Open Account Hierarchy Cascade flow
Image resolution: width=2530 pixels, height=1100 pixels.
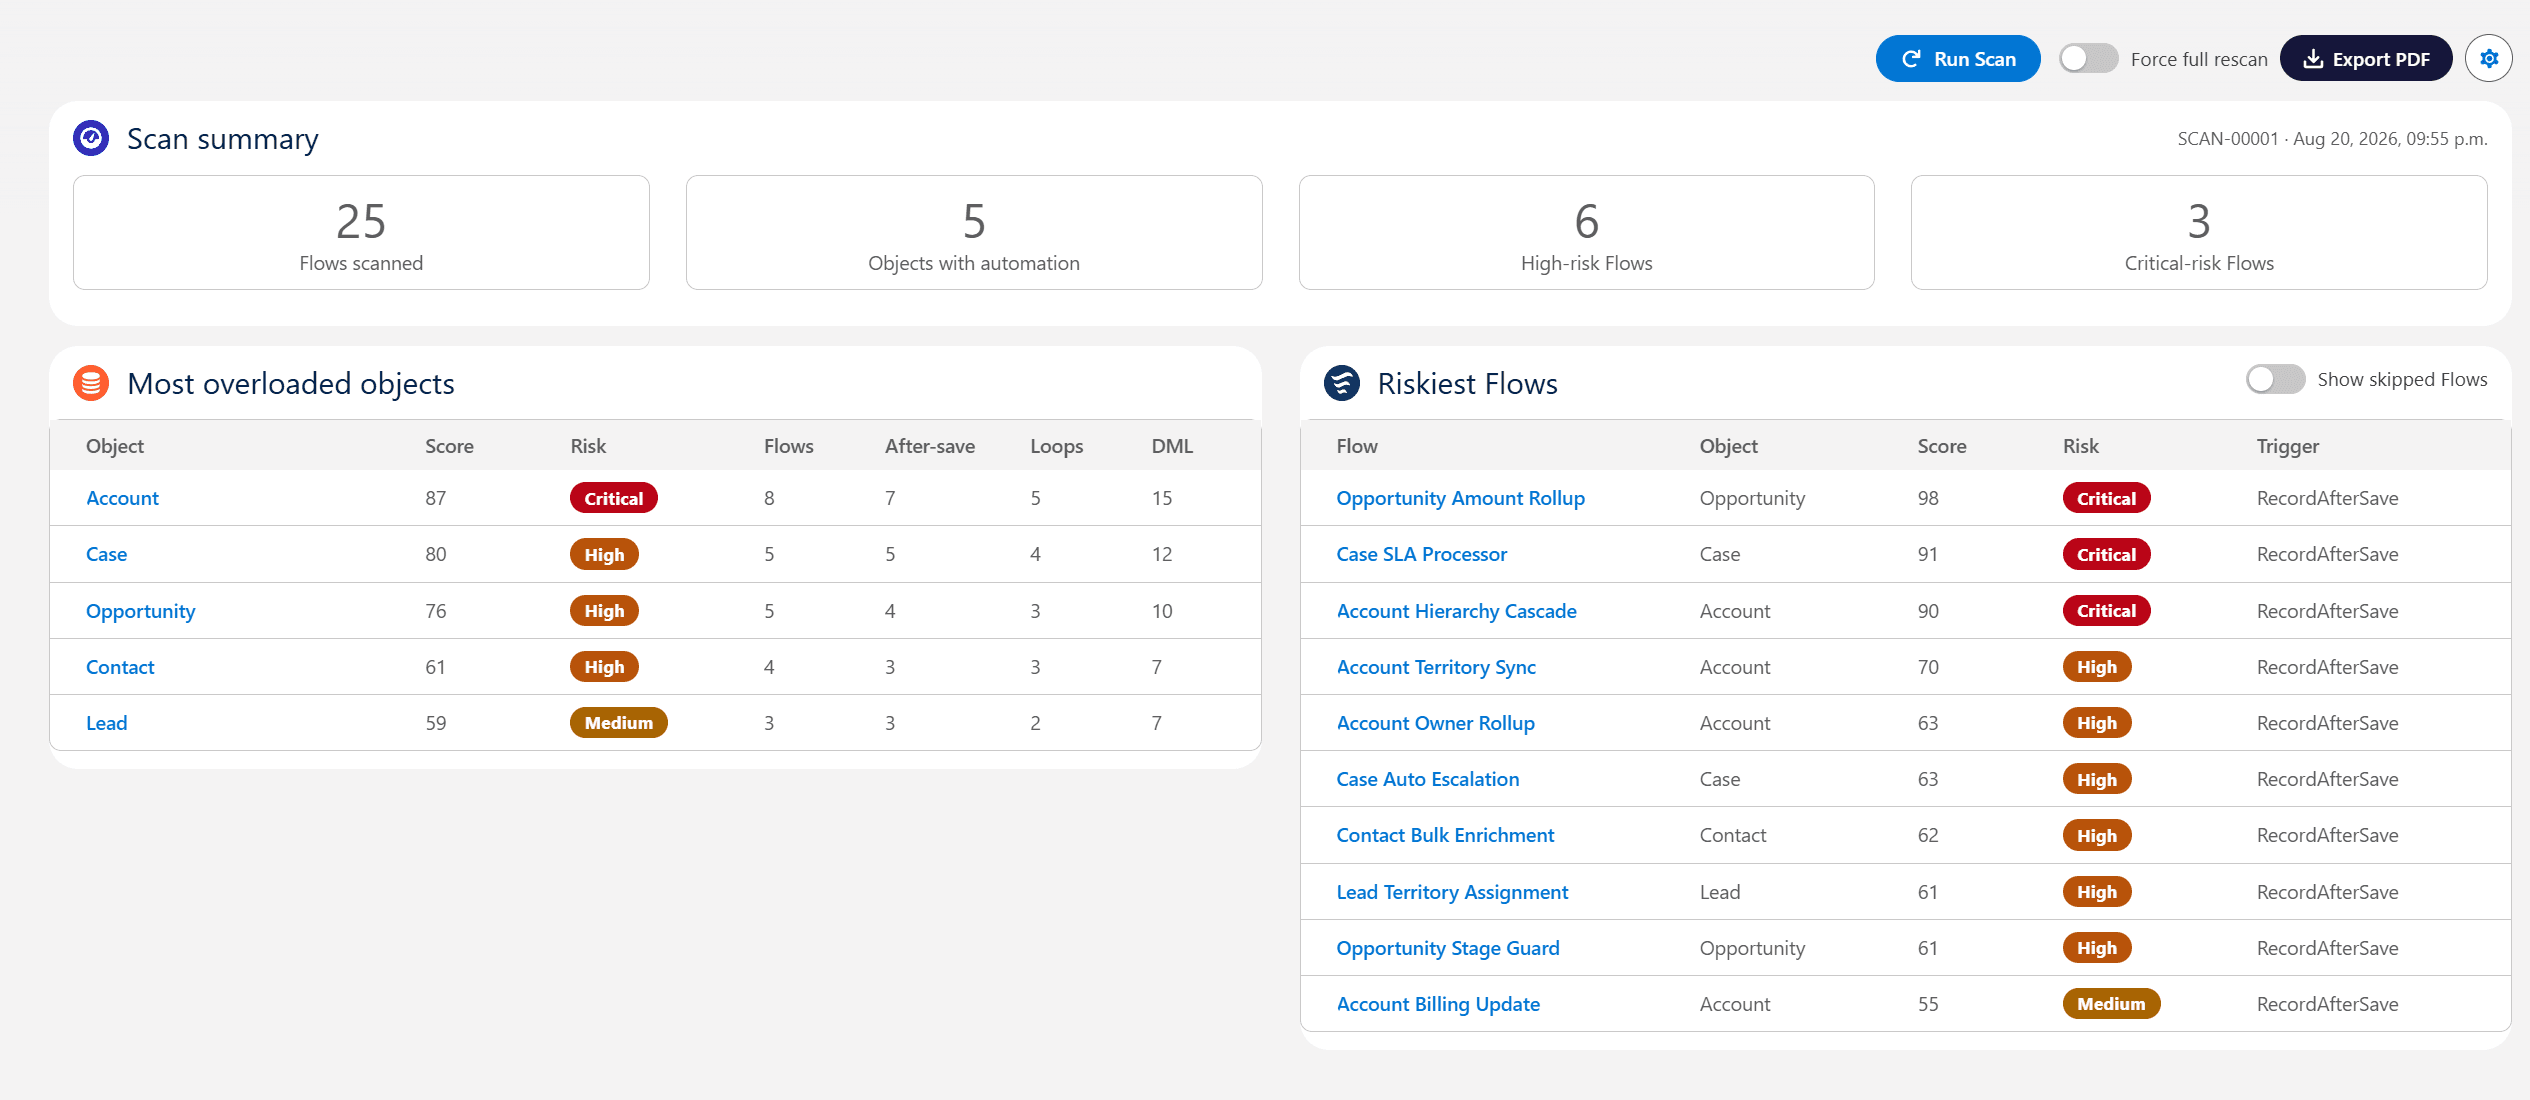1456,611
